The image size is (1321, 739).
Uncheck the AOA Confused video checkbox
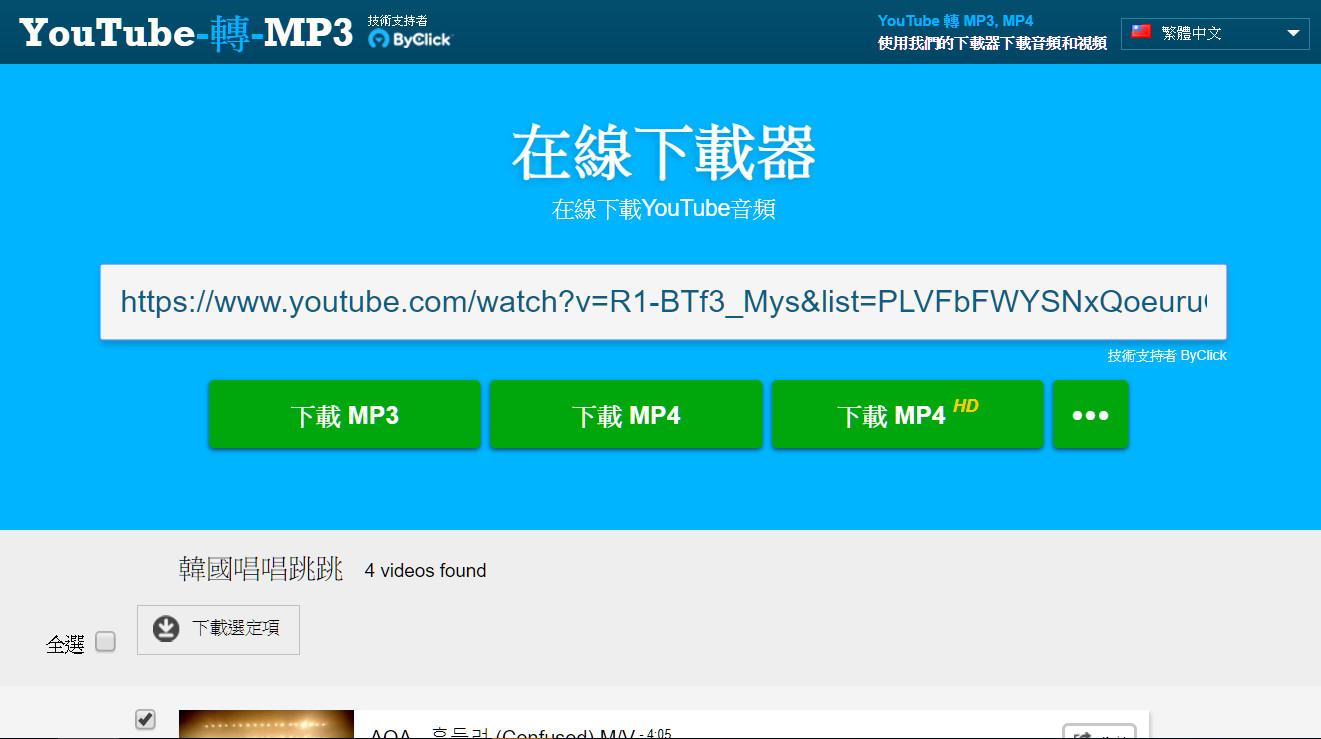[x=145, y=719]
